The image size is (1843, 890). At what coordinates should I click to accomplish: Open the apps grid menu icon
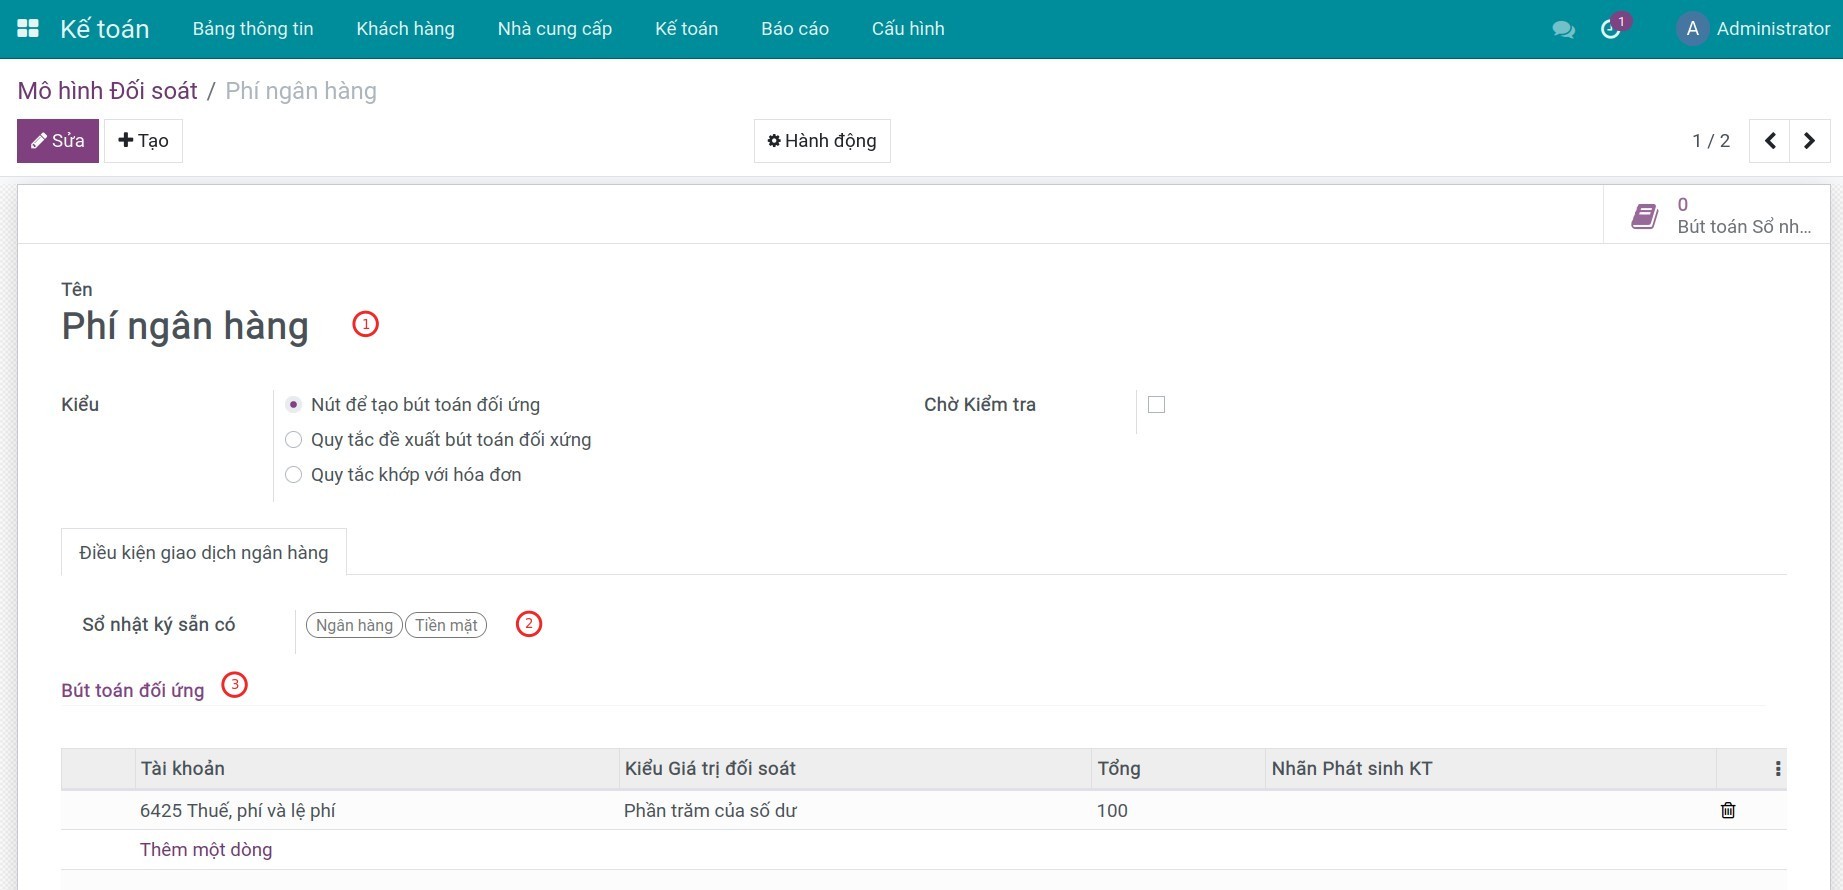pyautogui.click(x=28, y=29)
